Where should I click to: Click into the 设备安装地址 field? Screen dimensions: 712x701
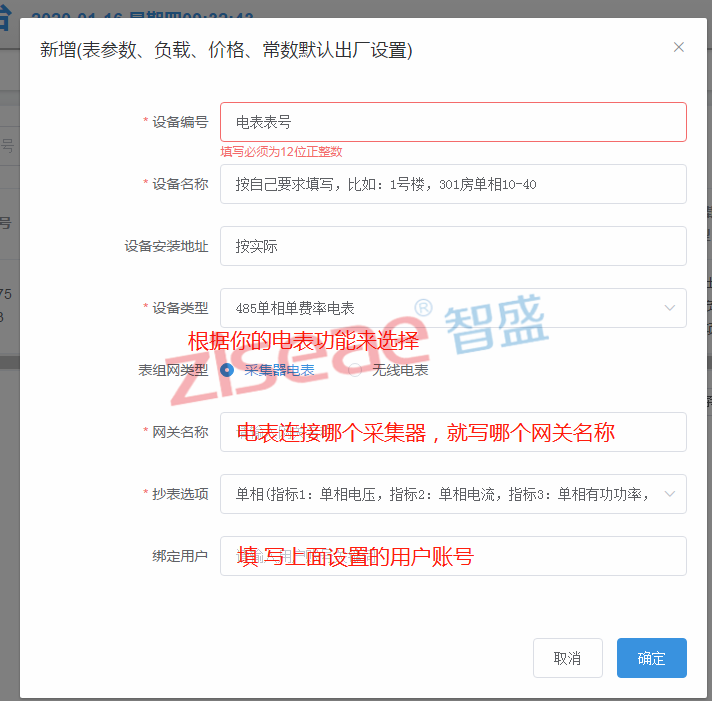(x=453, y=246)
